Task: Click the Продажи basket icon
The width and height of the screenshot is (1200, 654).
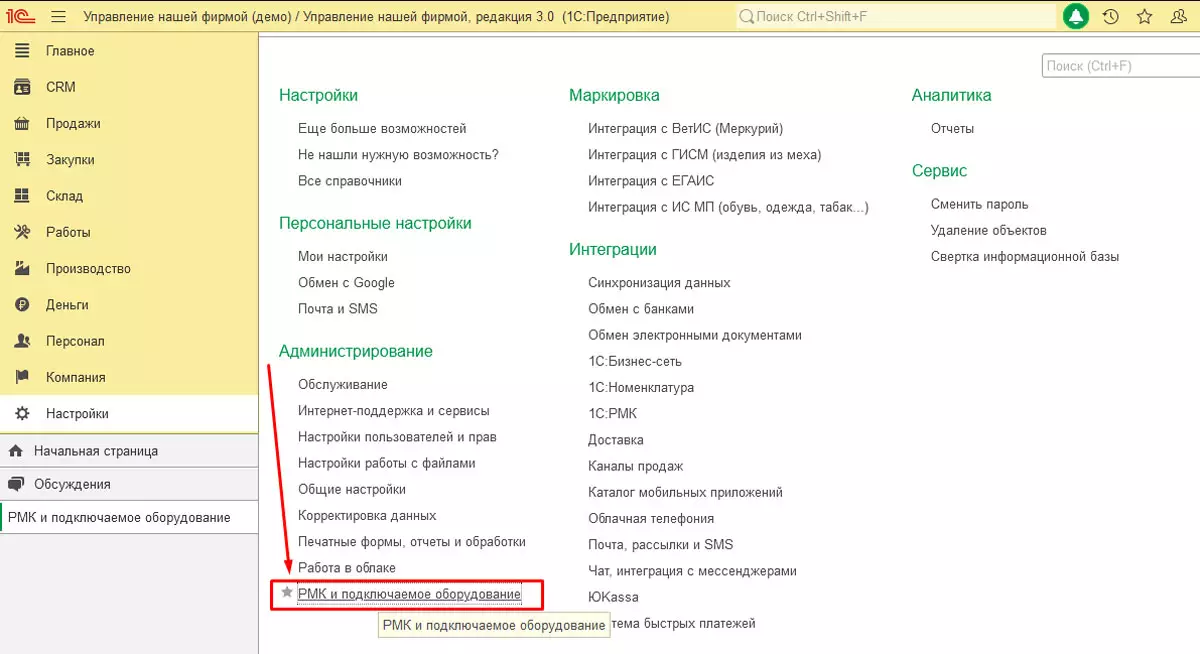Action: pyautogui.click(x=22, y=124)
